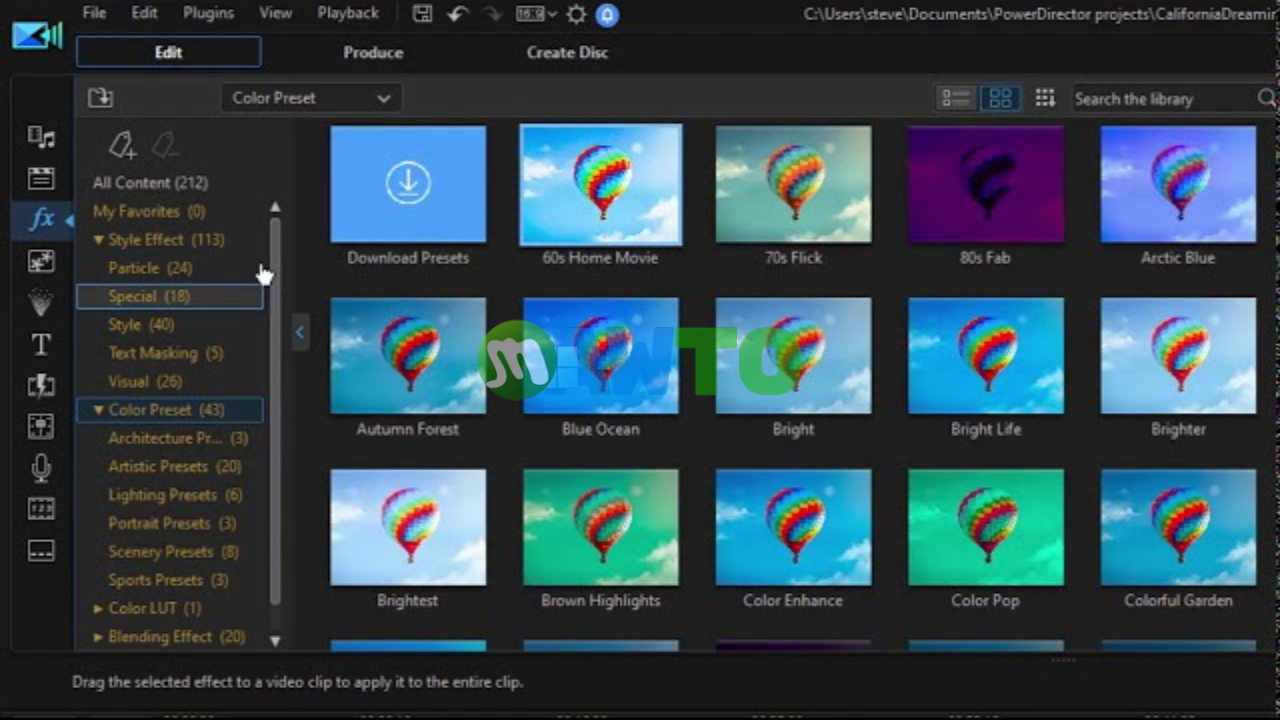The image size is (1280, 720).
Task: Switch to the Produce tab
Action: tap(373, 52)
